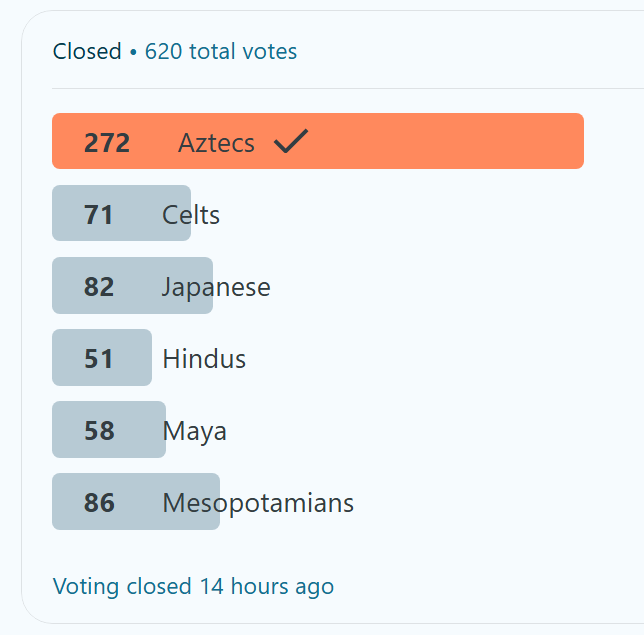Click the Japanese label text
This screenshot has height=635, width=644.
(x=216, y=287)
